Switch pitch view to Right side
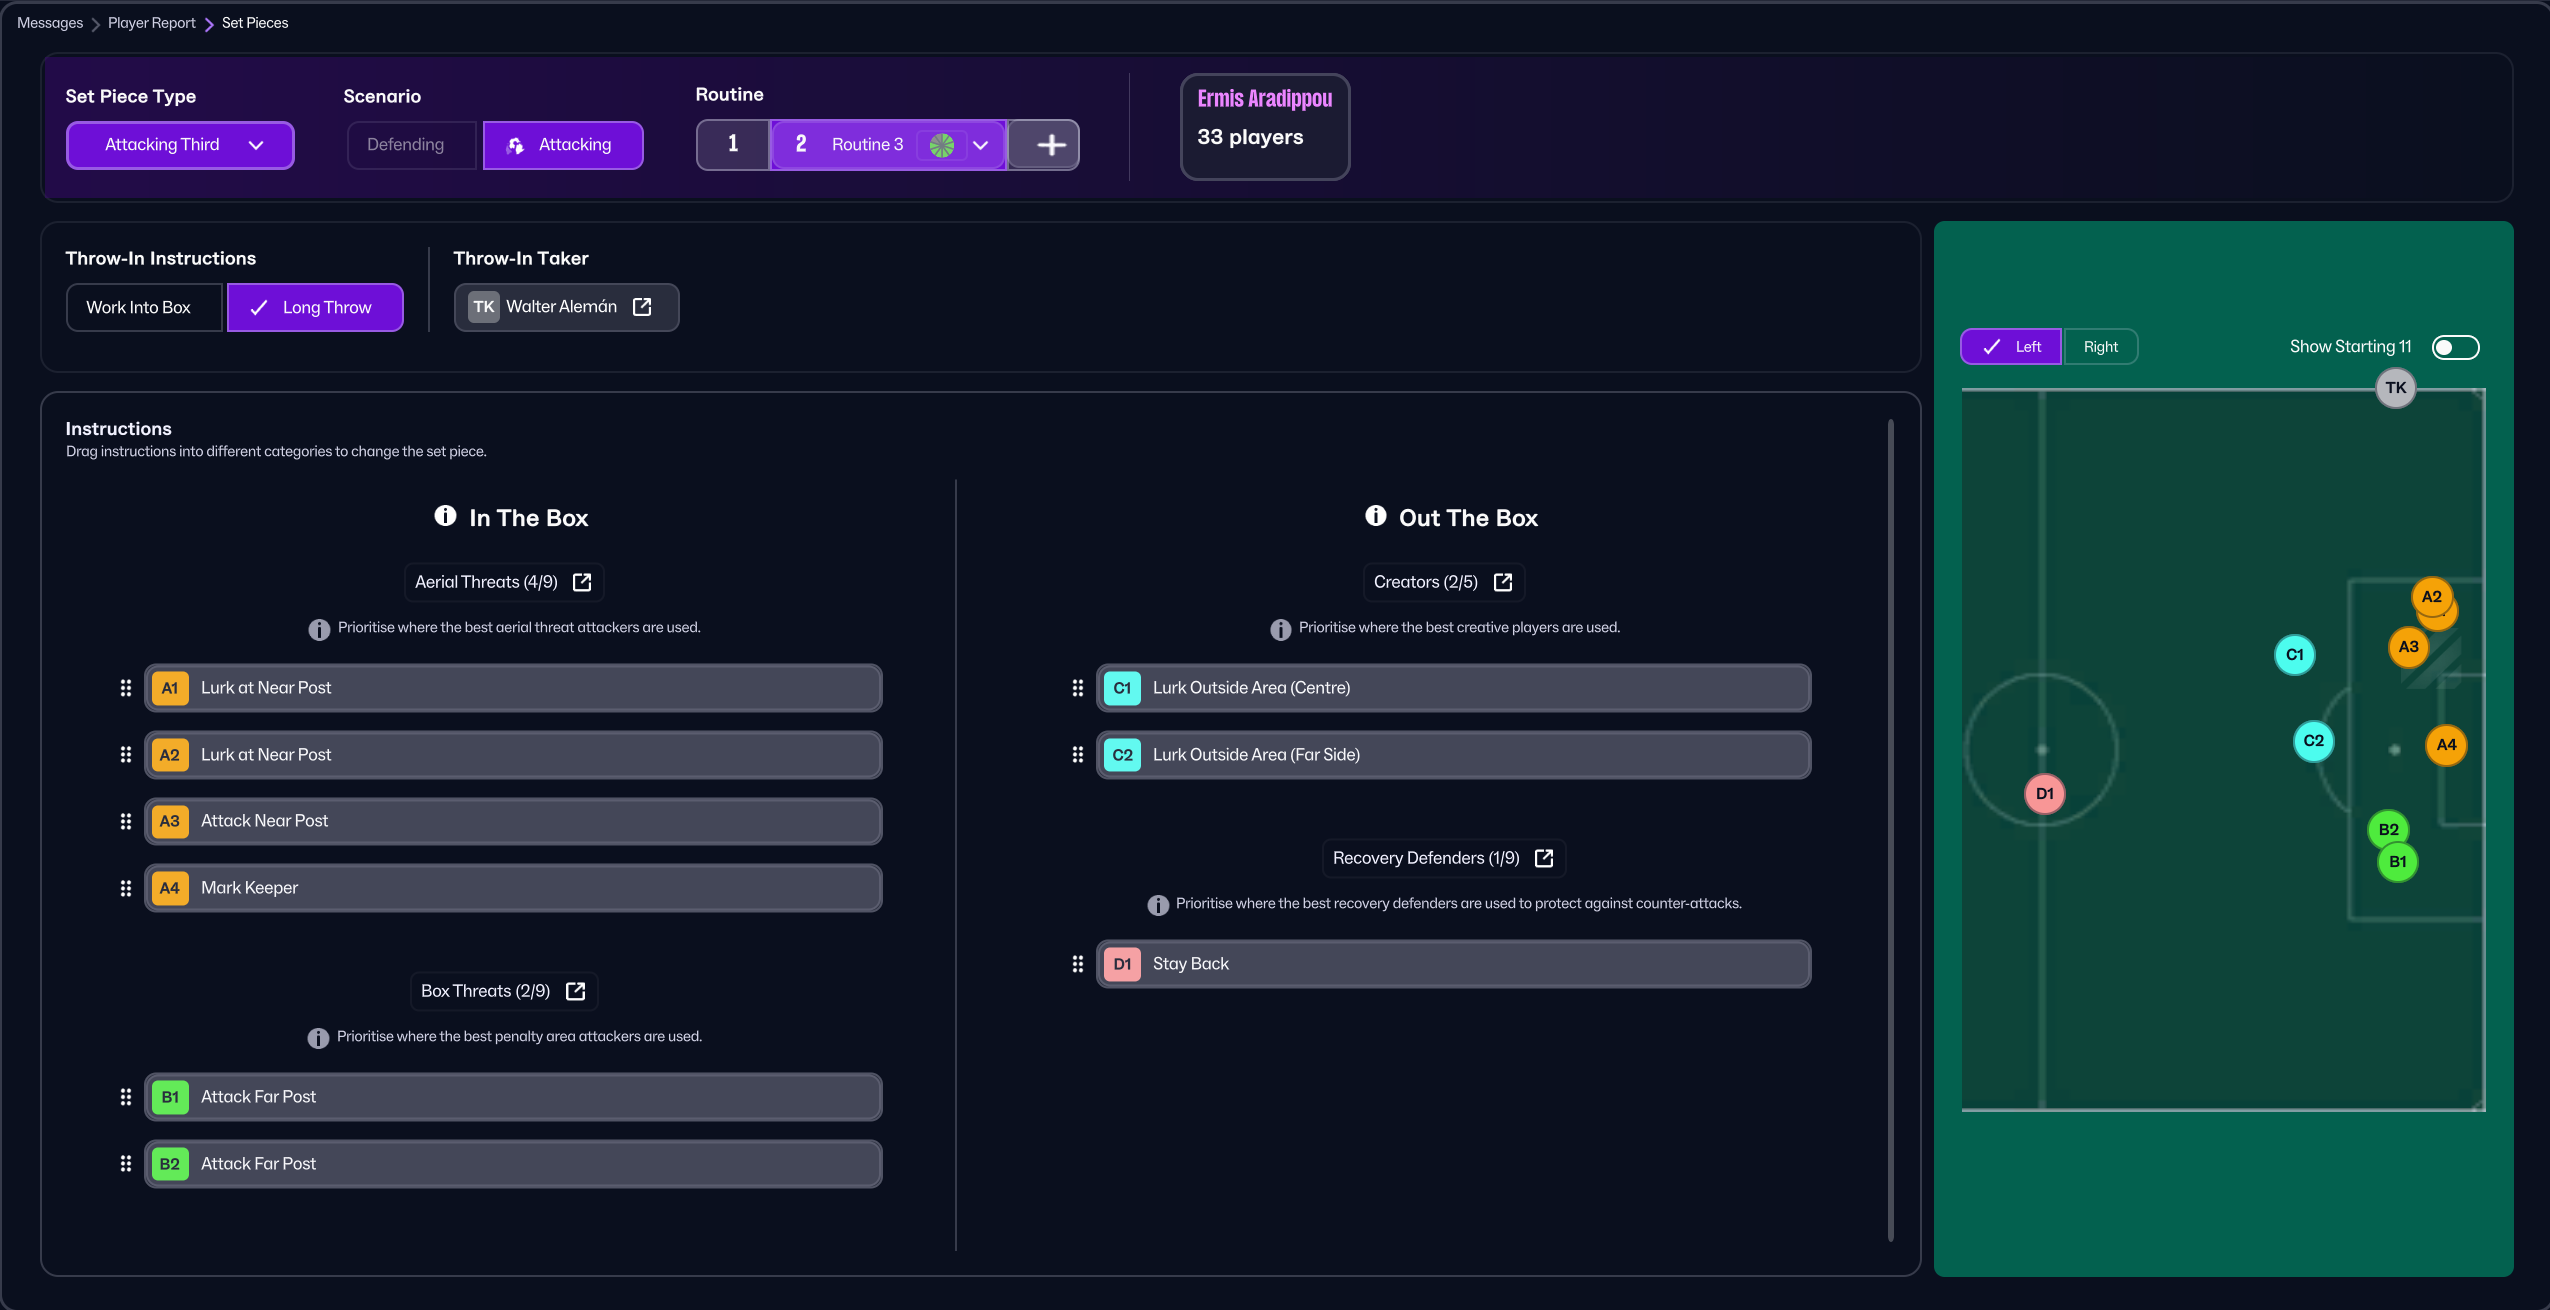 (2100, 347)
